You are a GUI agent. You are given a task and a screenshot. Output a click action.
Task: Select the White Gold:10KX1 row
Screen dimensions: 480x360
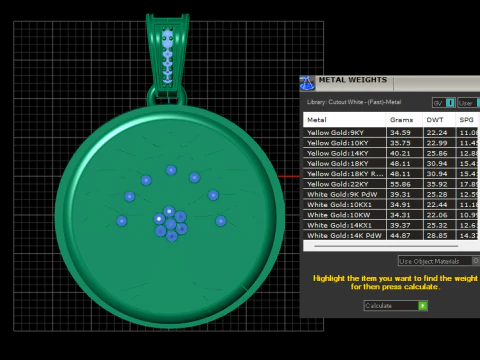[390, 204]
